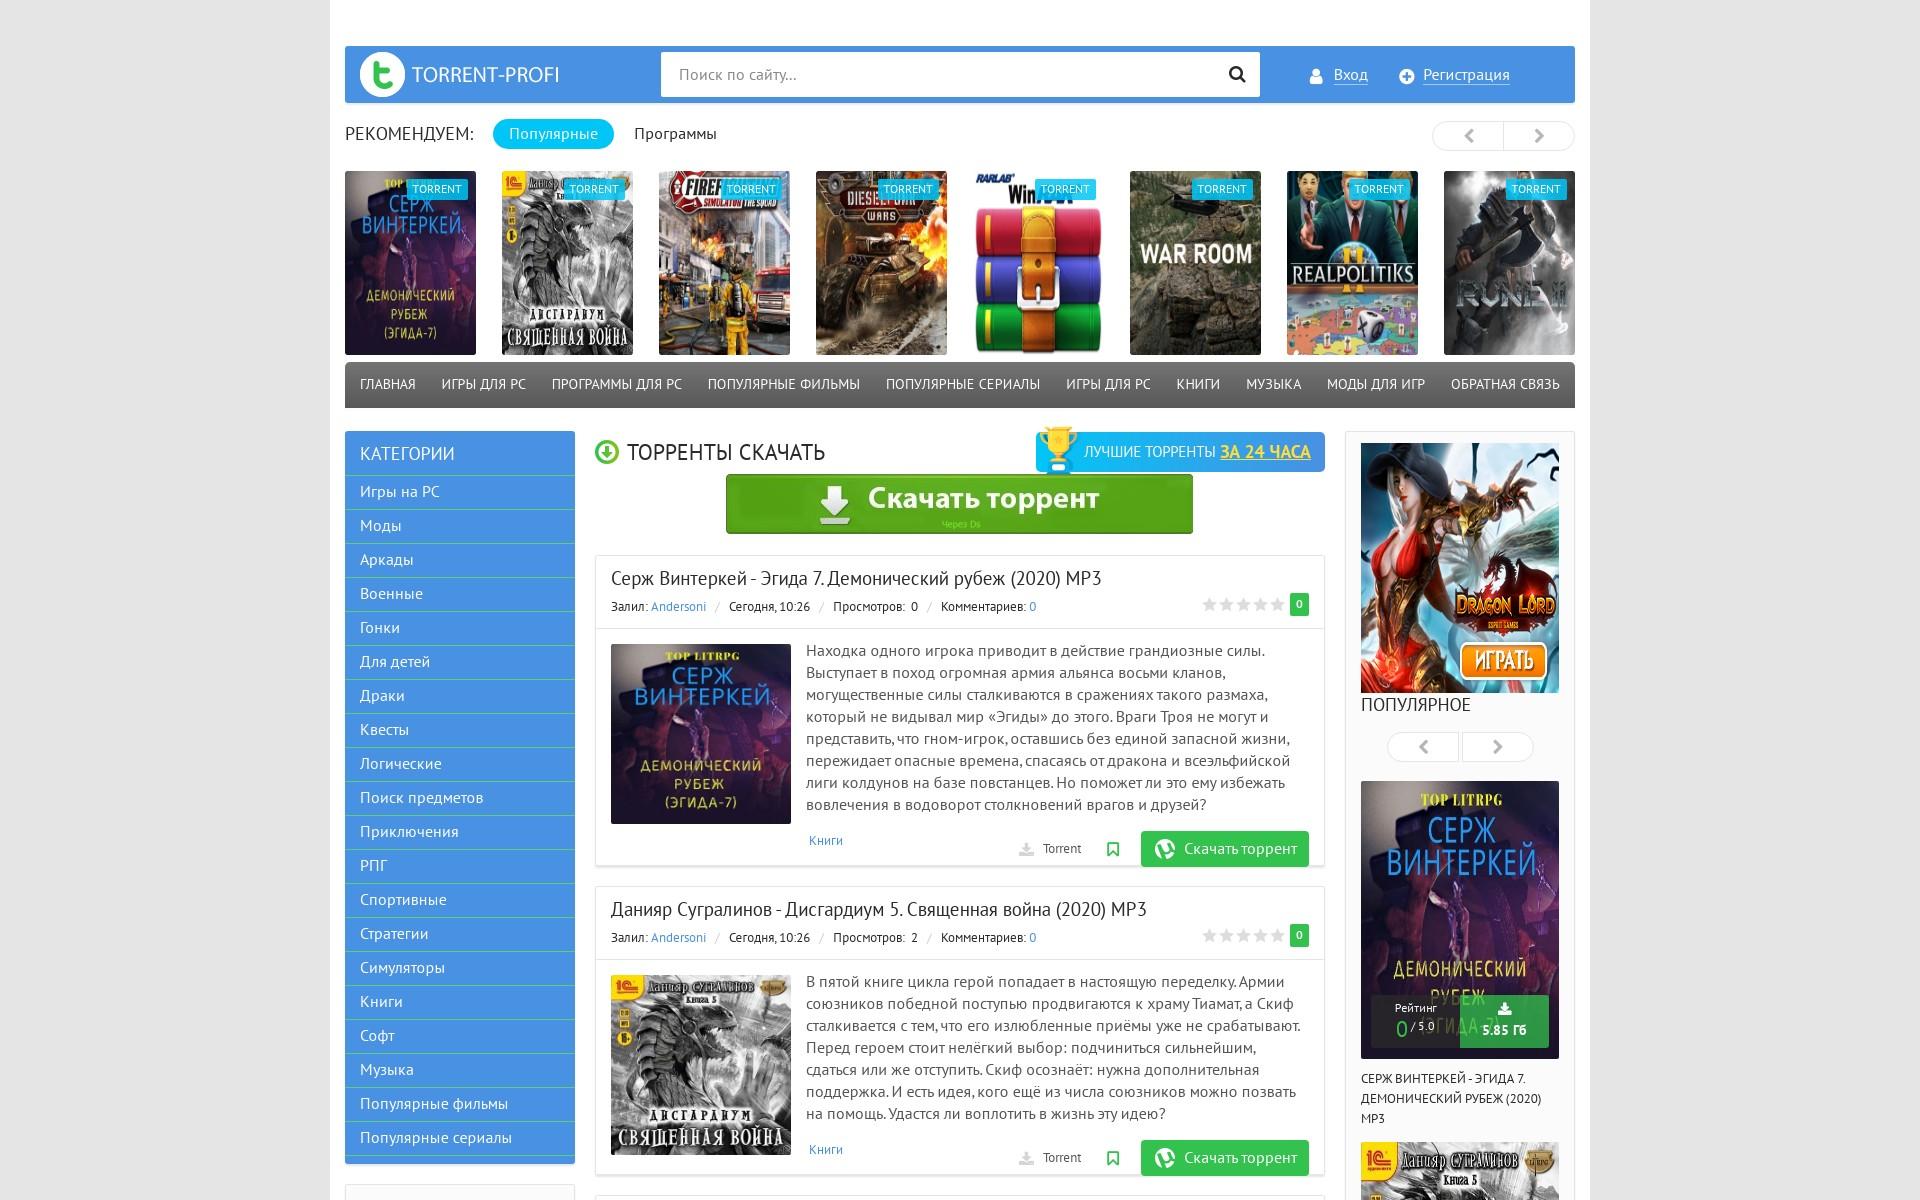
Task: Click the green arrow icon beside Торренты скачать
Action: click(607, 452)
